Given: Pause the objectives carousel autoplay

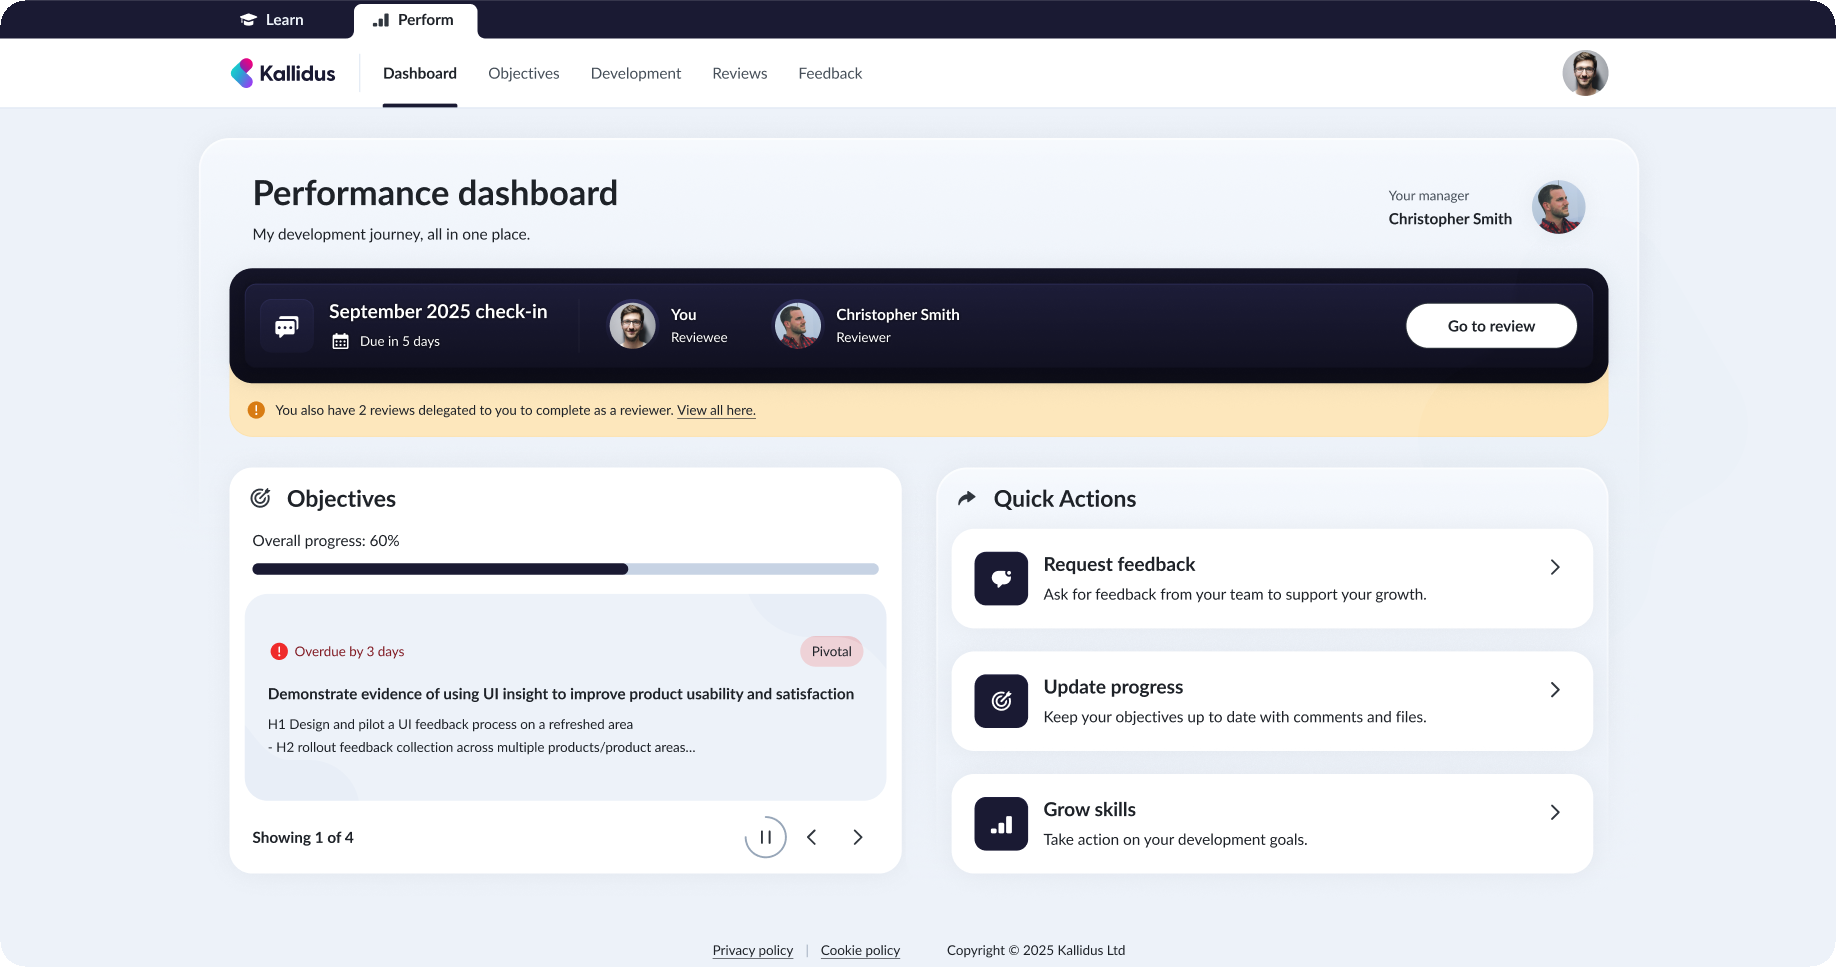Looking at the screenshot, I should [765, 837].
